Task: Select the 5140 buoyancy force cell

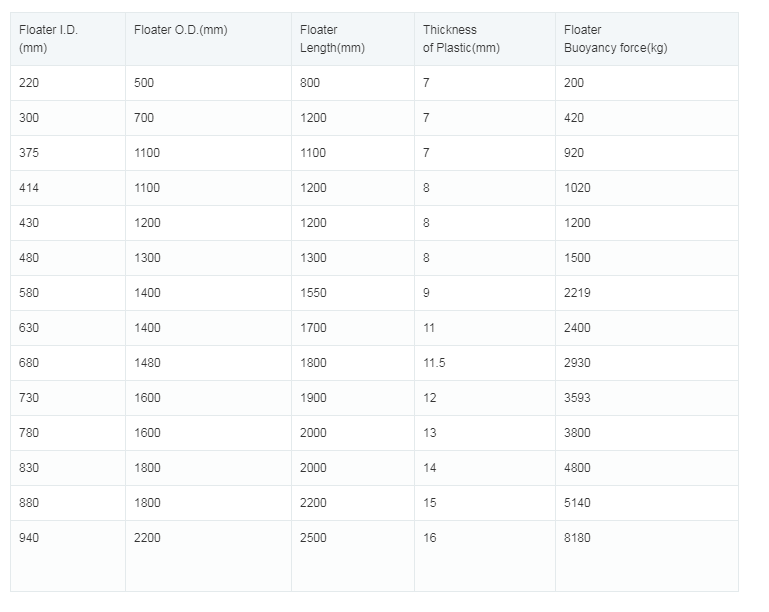Action: (x=577, y=503)
